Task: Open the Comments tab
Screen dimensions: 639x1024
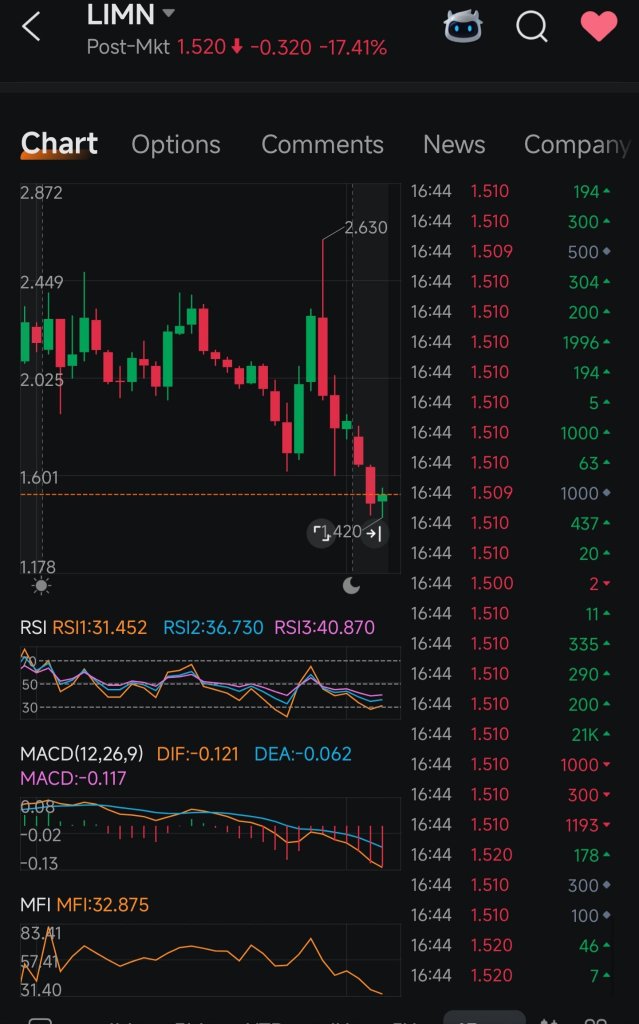Action: [x=322, y=144]
